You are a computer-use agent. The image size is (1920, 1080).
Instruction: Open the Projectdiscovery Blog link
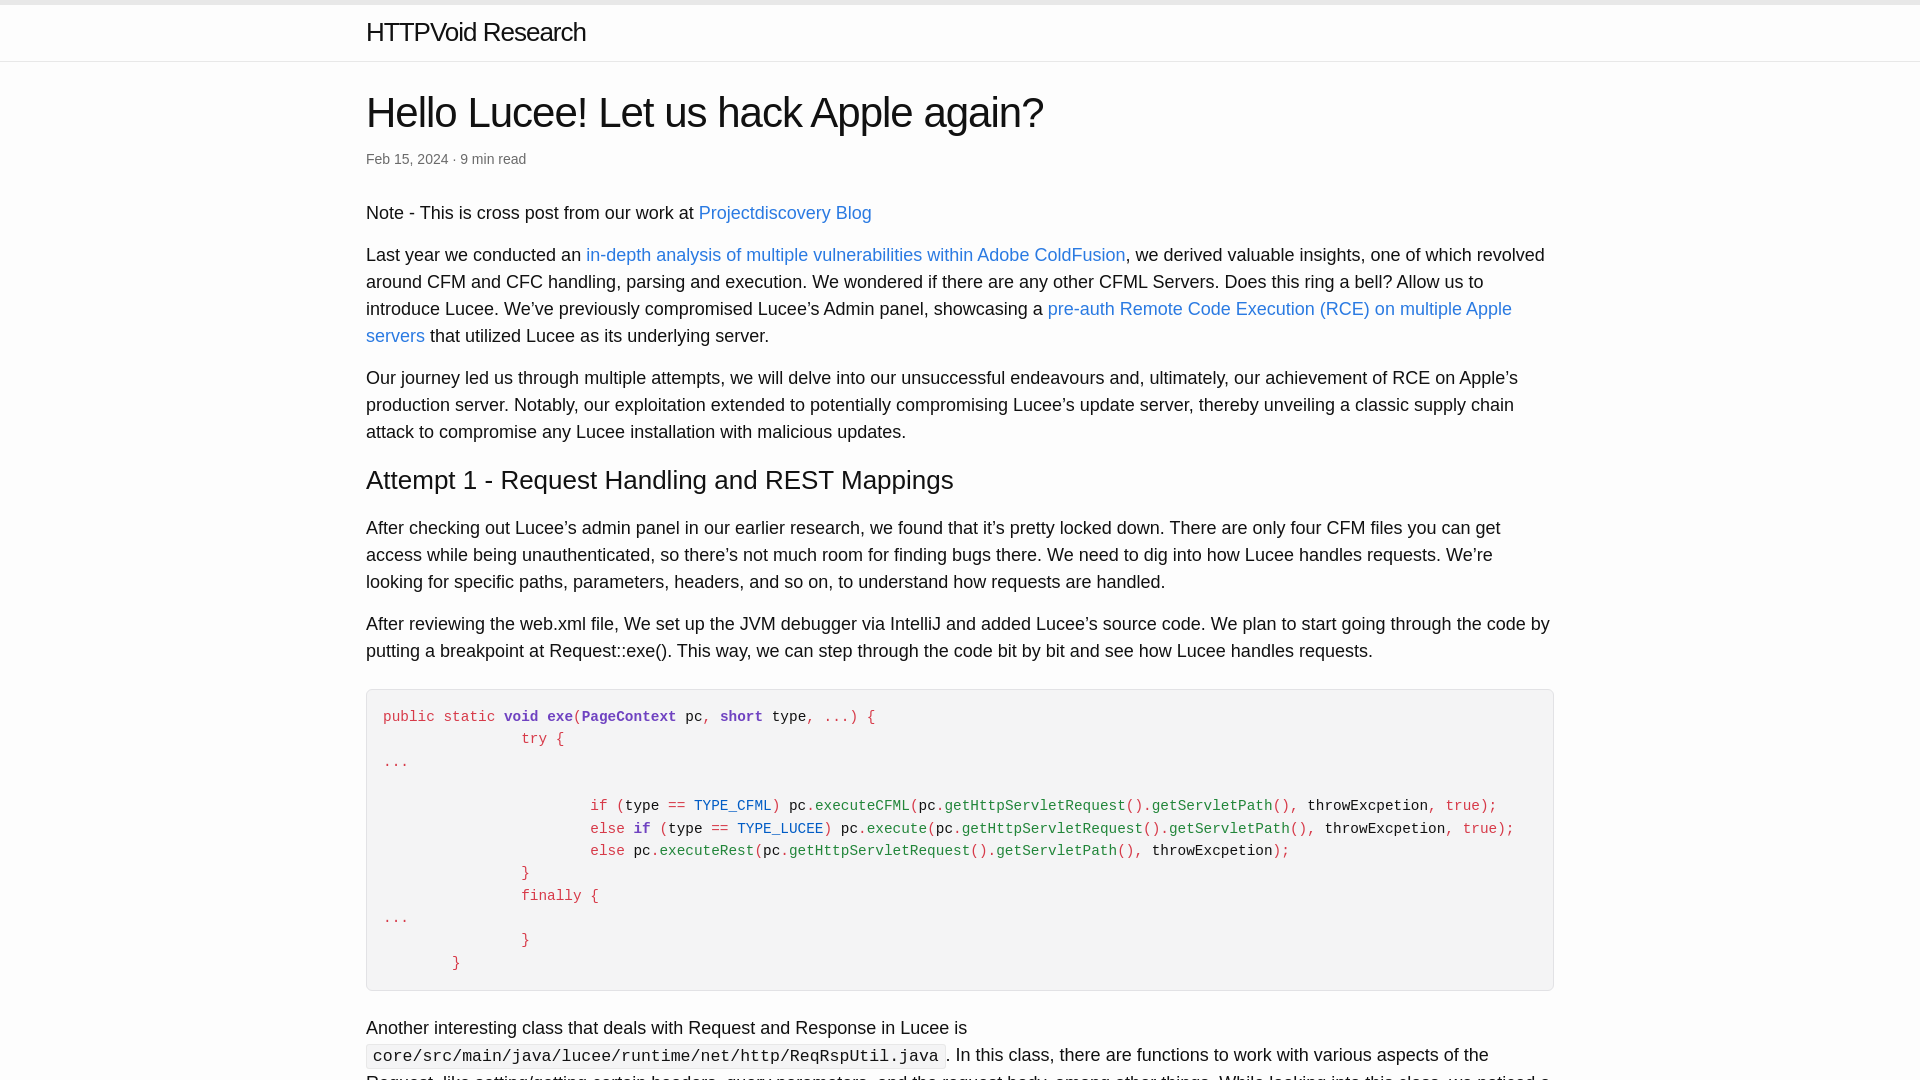click(785, 213)
